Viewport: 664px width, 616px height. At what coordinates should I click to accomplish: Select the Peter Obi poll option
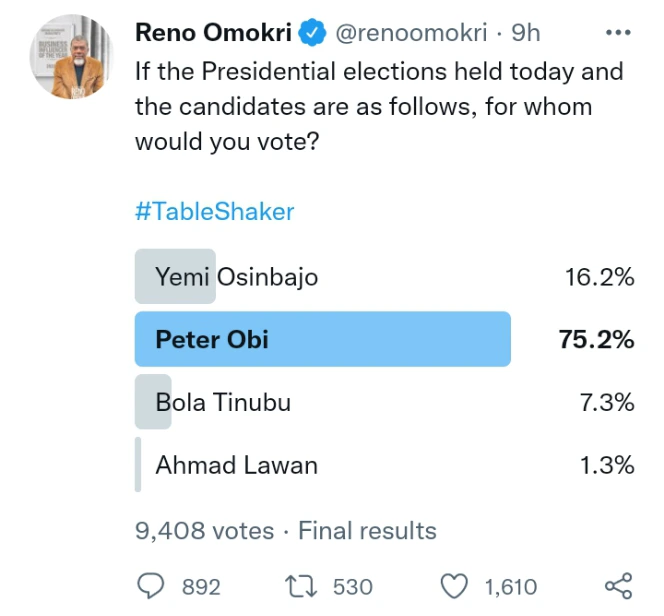point(212,340)
